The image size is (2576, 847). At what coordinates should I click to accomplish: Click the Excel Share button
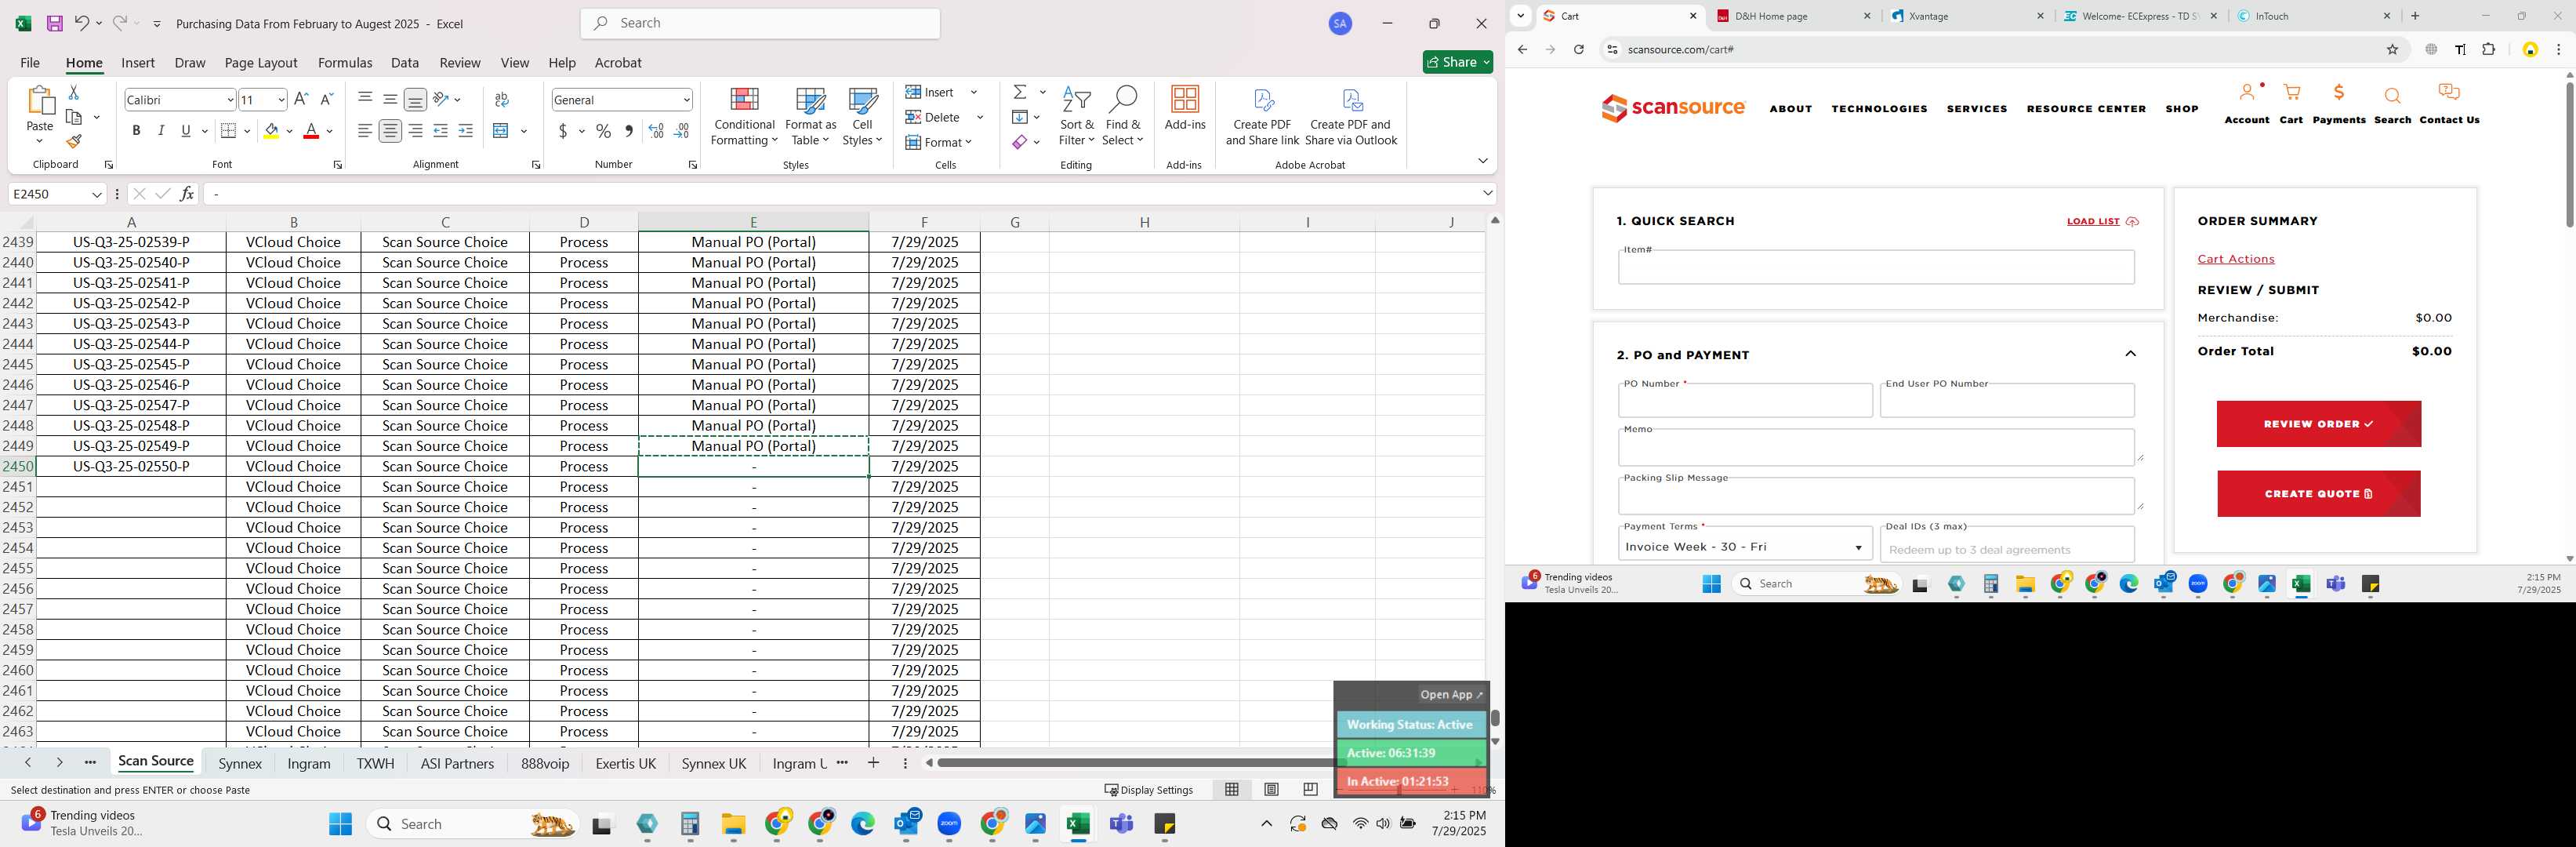pos(1457,62)
